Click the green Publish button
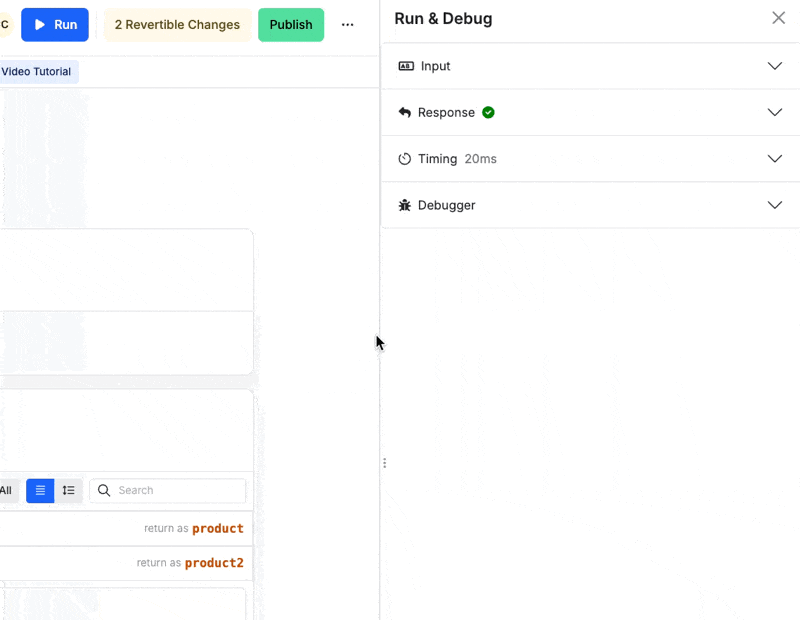This screenshot has width=800, height=620. click(x=291, y=24)
